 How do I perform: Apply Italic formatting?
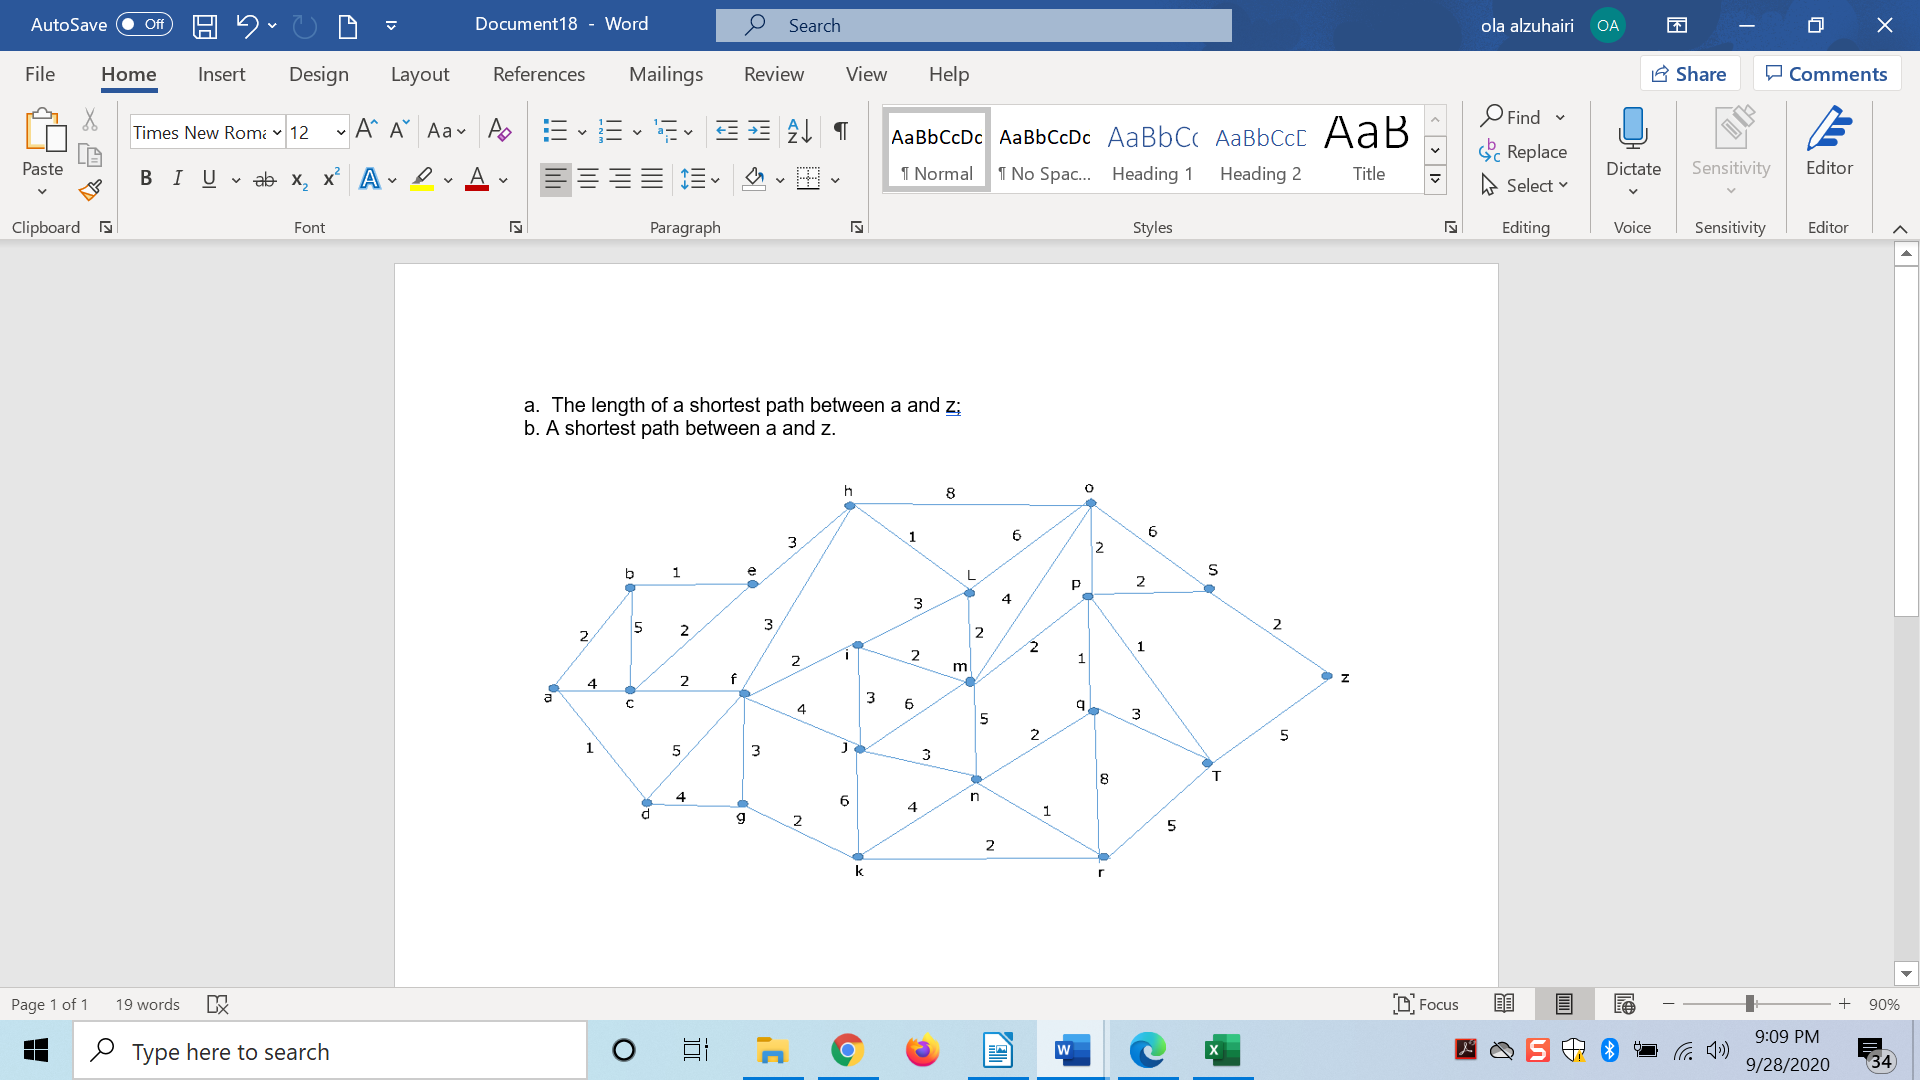(177, 178)
